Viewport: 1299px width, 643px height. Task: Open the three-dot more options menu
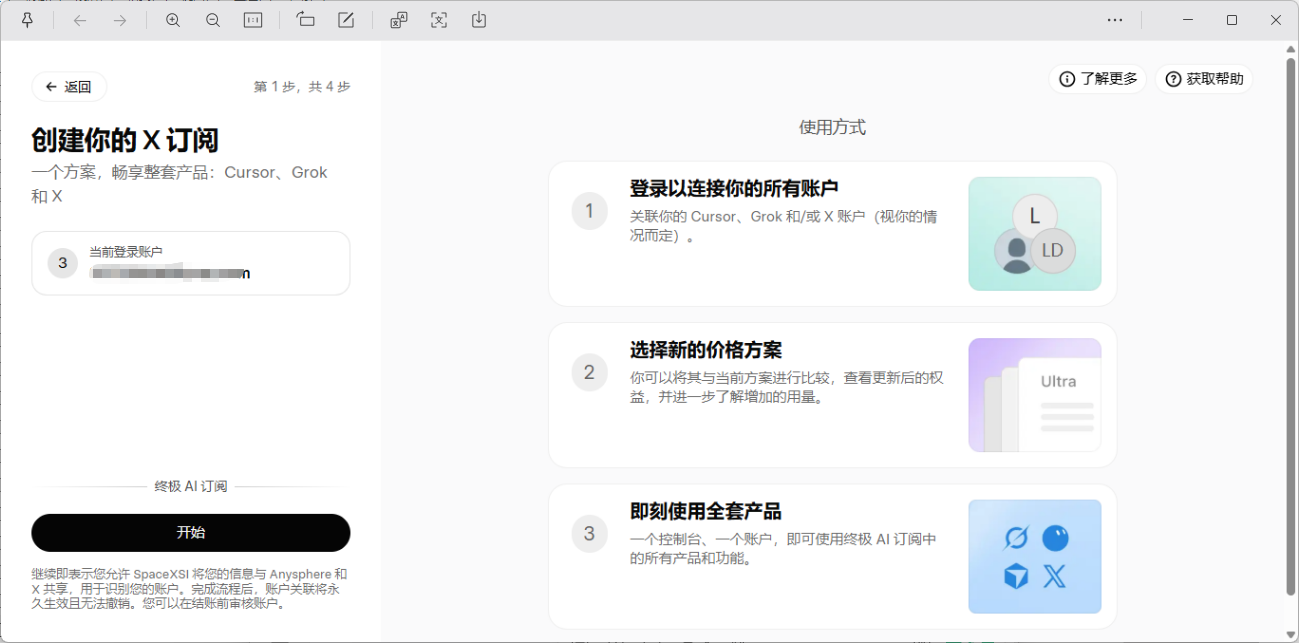[x=1115, y=20]
